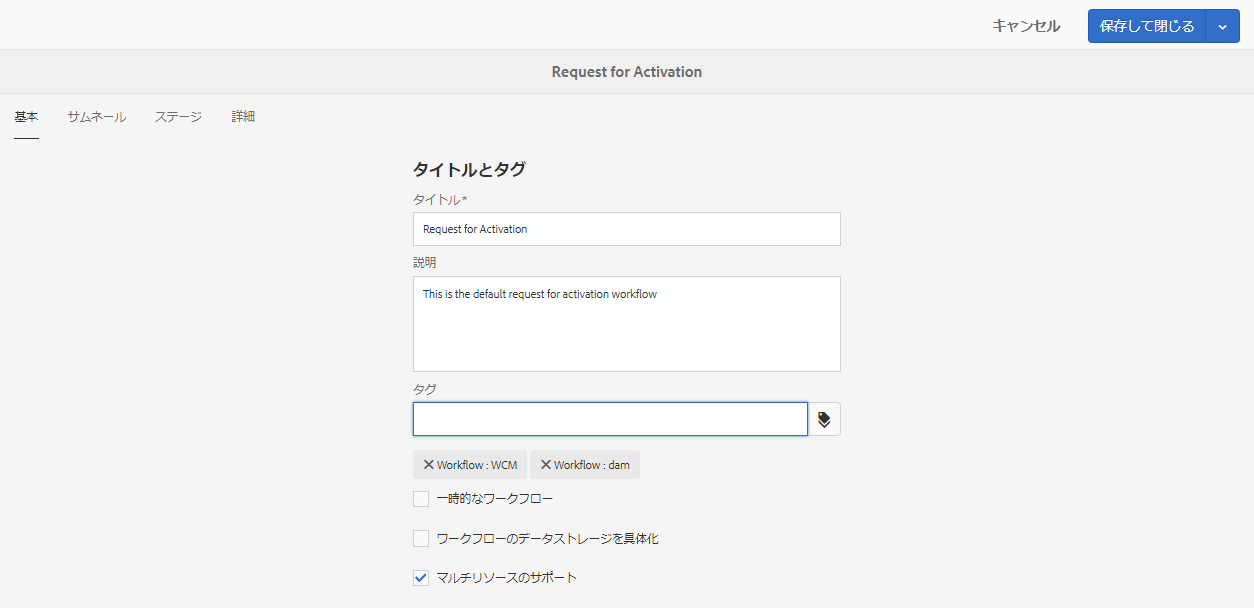The width and height of the screenshot is (1254, 608).
Task: Click the タイトルとタグ section heading
Action: 469,170
